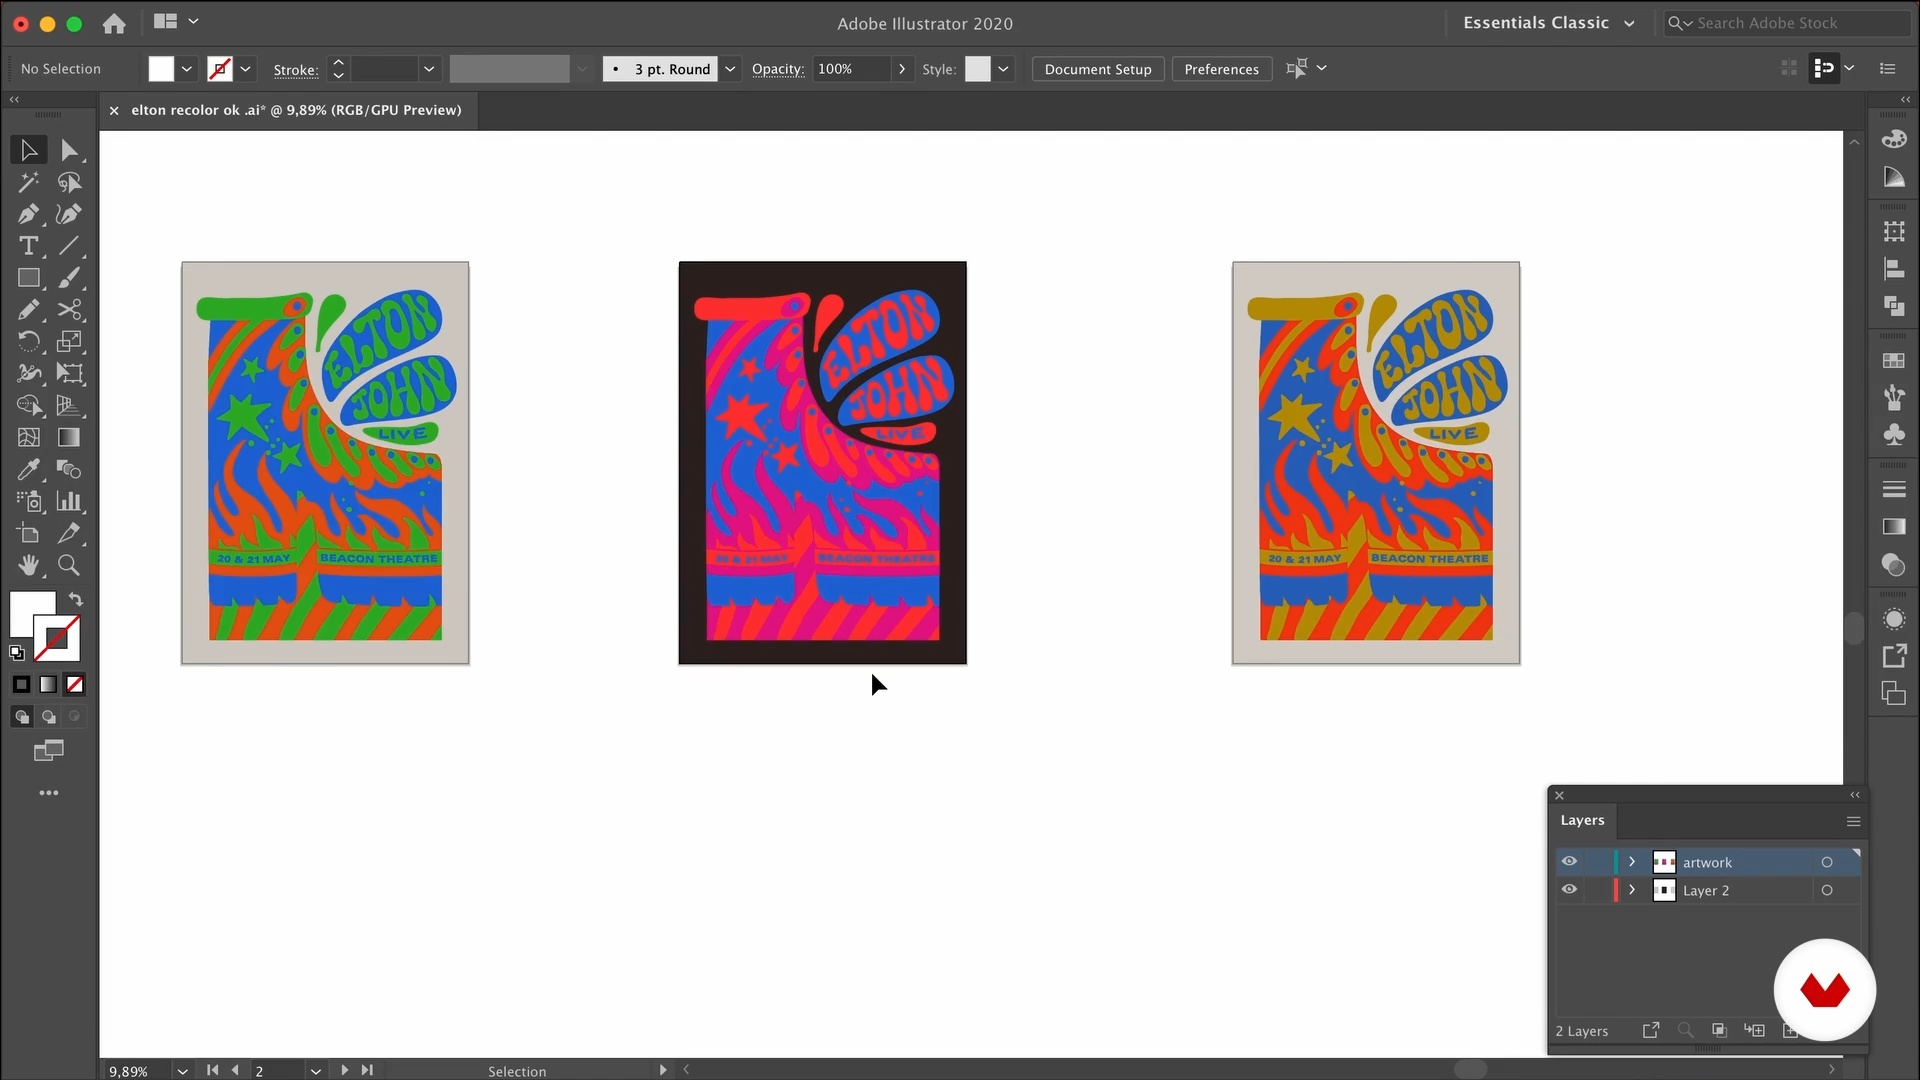Image resolution: width=1920 pixels, height=1080 pixels.
Task: Select the Free Transform tool
Action: tap(69, 374)
